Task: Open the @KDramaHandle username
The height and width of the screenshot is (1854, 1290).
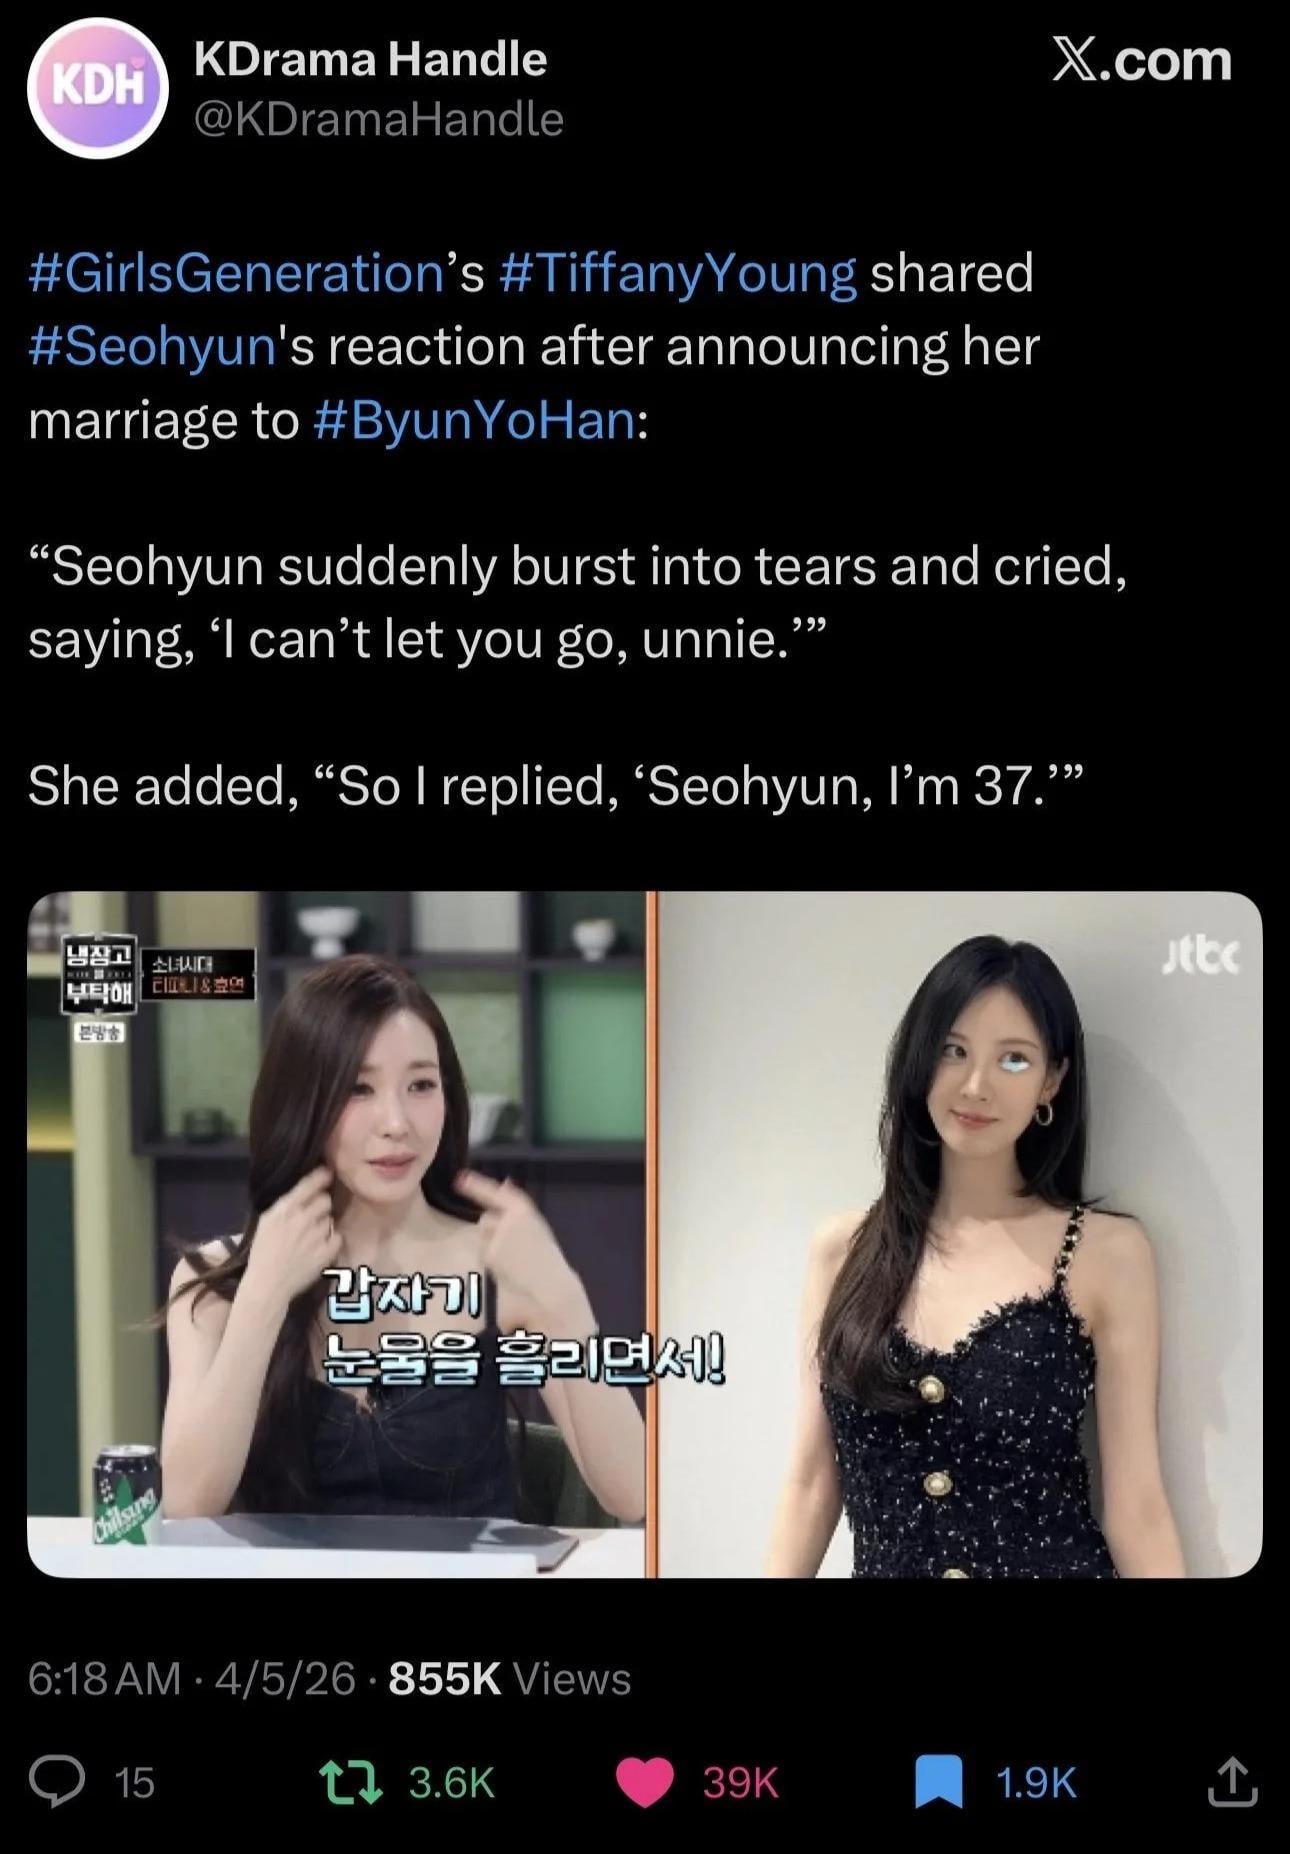Action: [378, 119]
